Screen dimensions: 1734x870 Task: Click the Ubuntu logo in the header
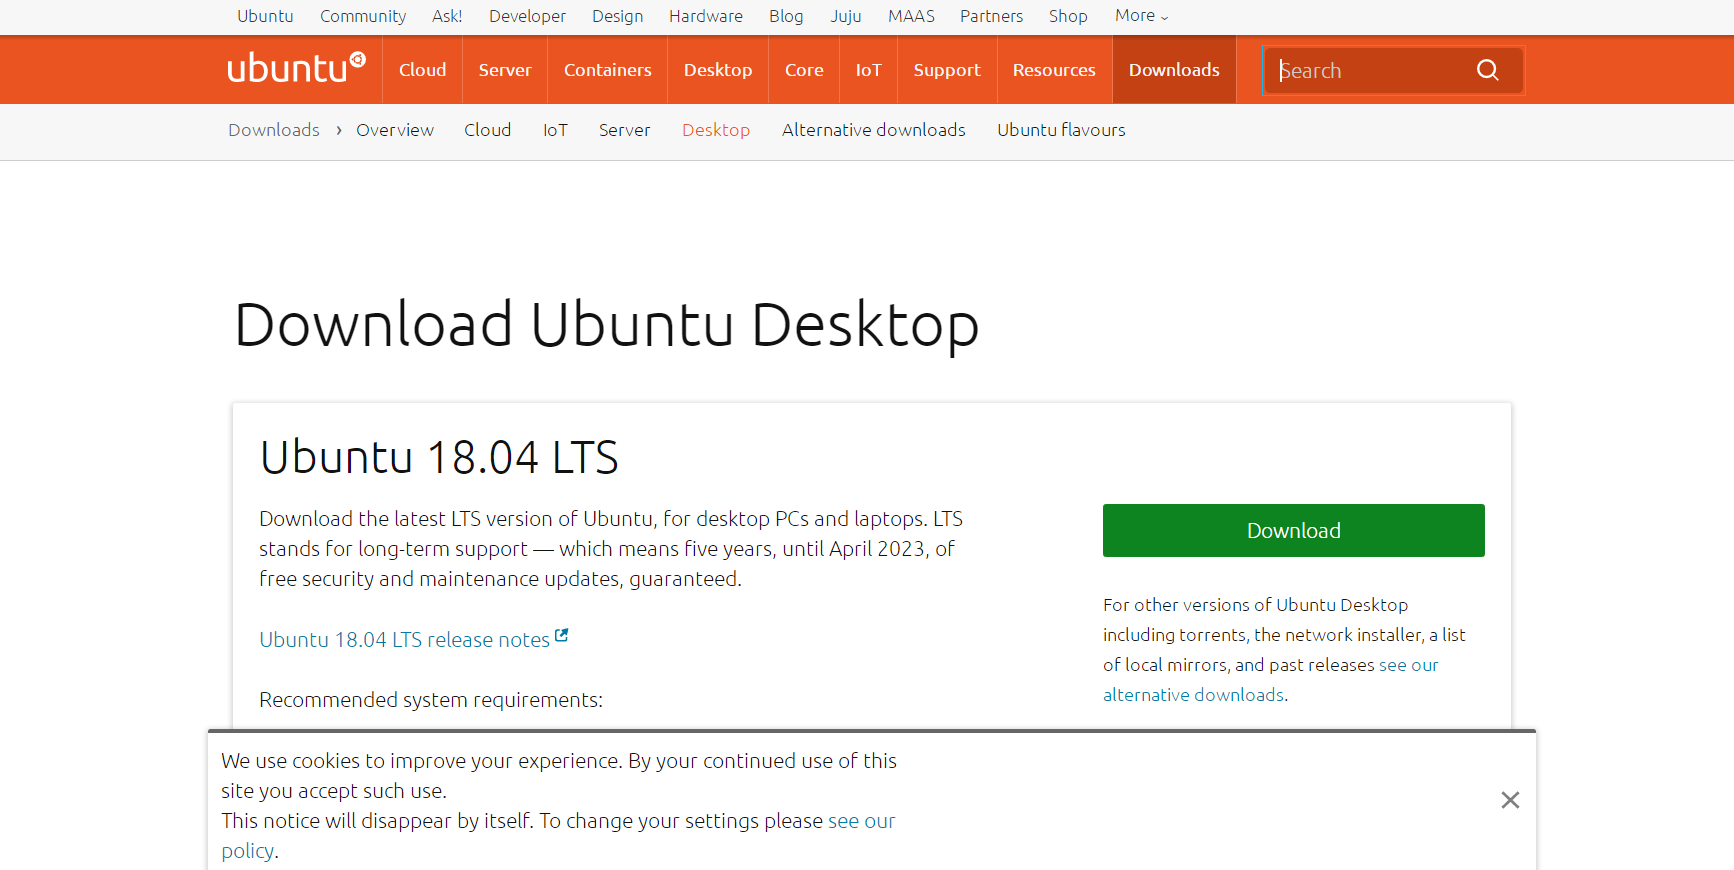296,68
